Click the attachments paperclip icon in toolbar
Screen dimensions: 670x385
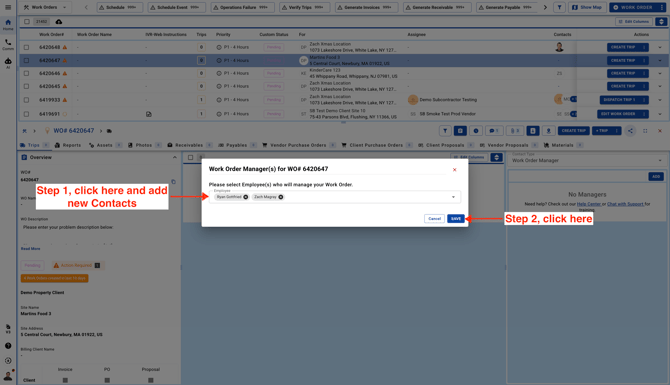(515, 131)
